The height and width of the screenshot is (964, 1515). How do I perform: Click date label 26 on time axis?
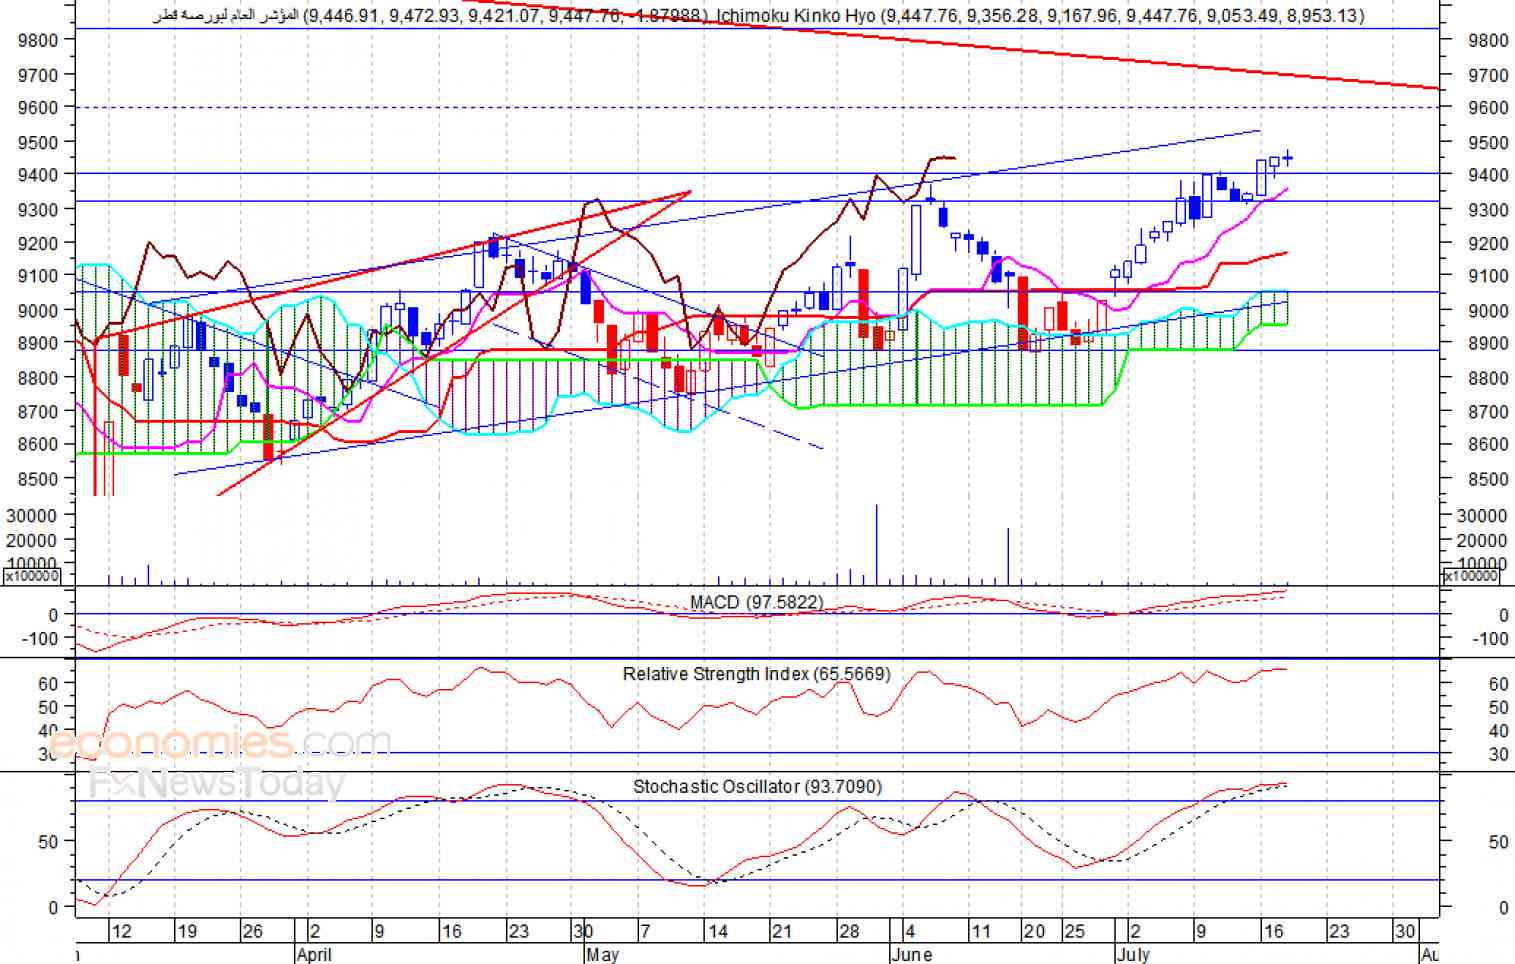[x=253, y=931]
